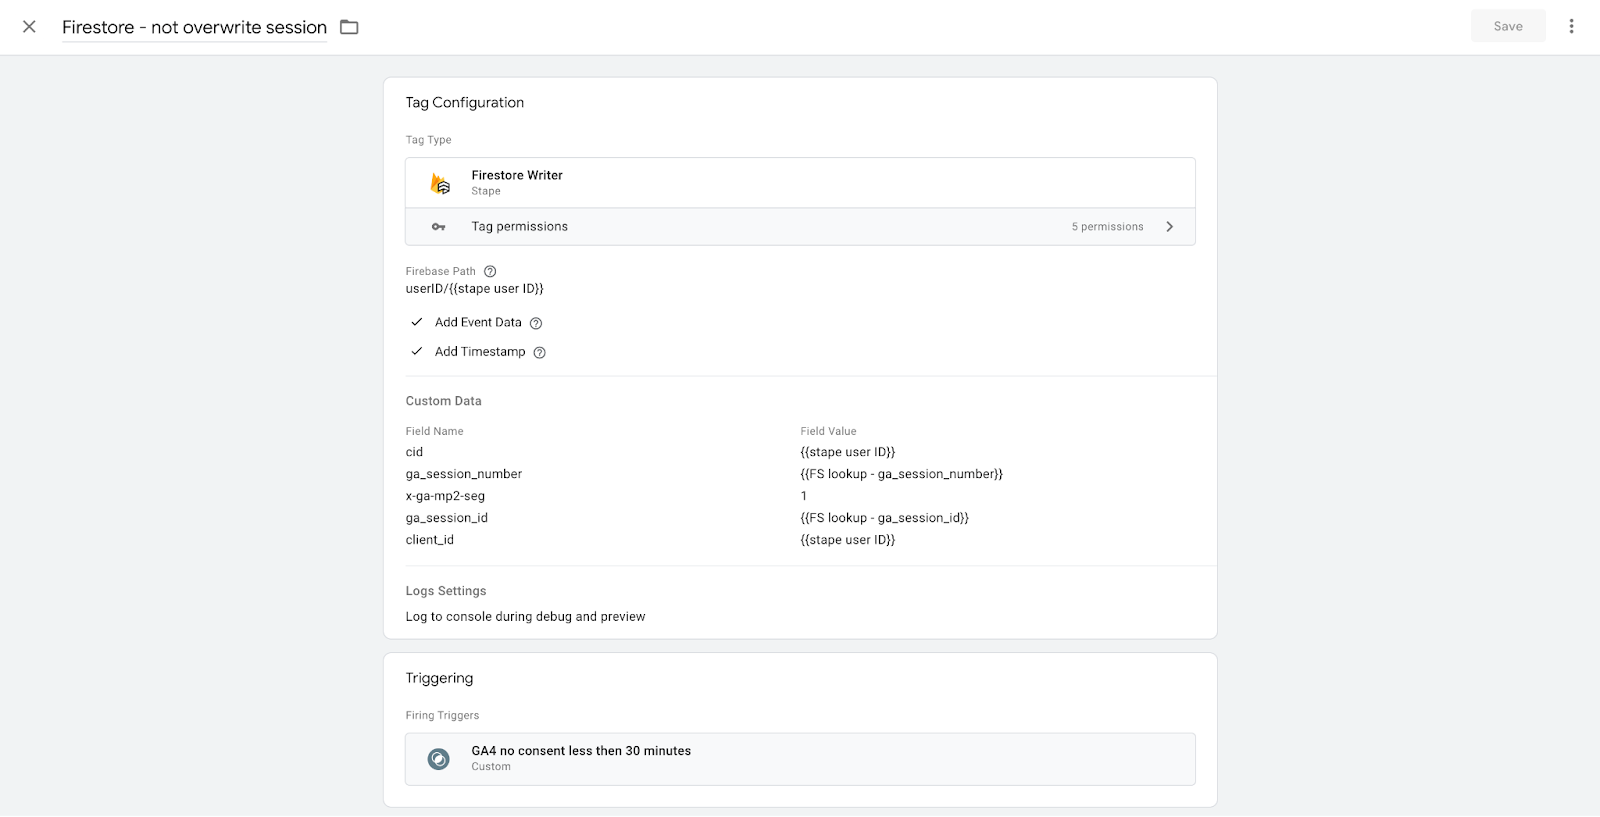Click the key icon for tag permissions

click(438, 227)
